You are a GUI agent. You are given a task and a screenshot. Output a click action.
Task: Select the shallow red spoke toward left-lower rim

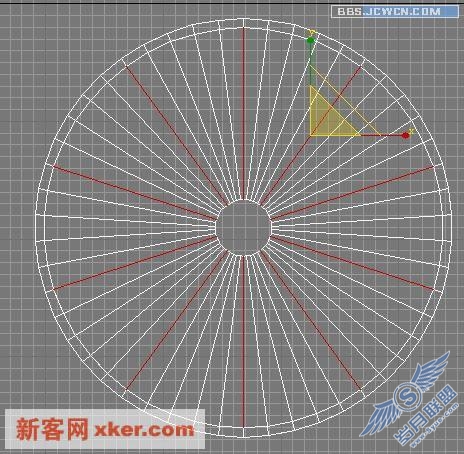[135, 263]
